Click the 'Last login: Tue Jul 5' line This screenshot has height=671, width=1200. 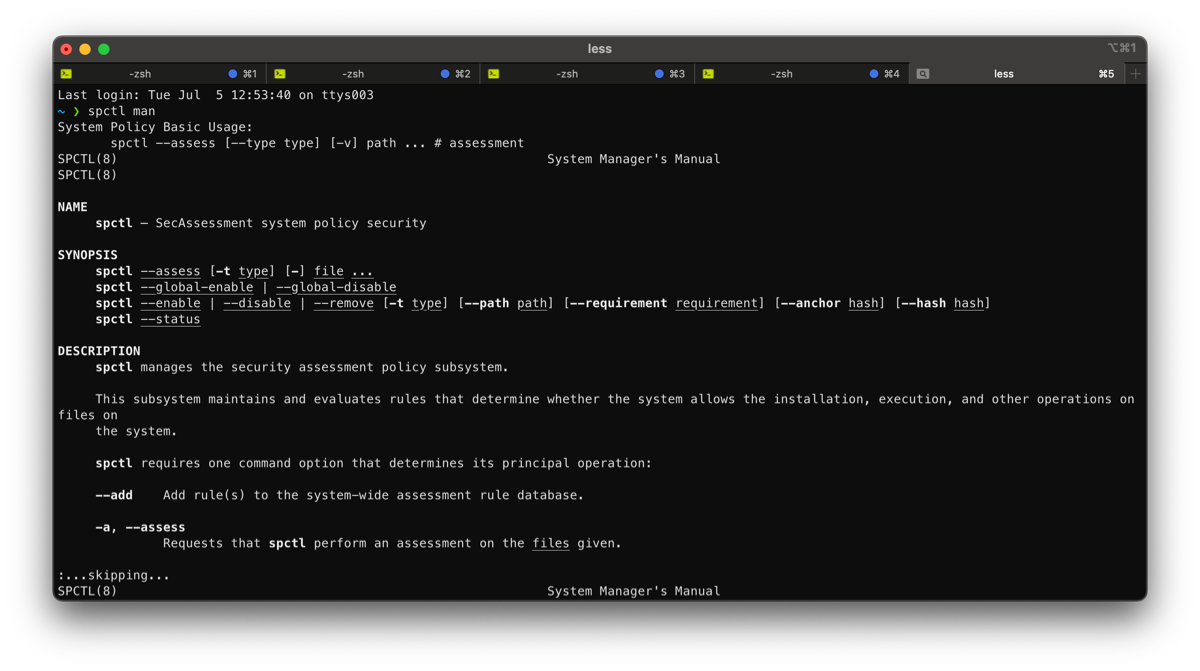point(216,95)
